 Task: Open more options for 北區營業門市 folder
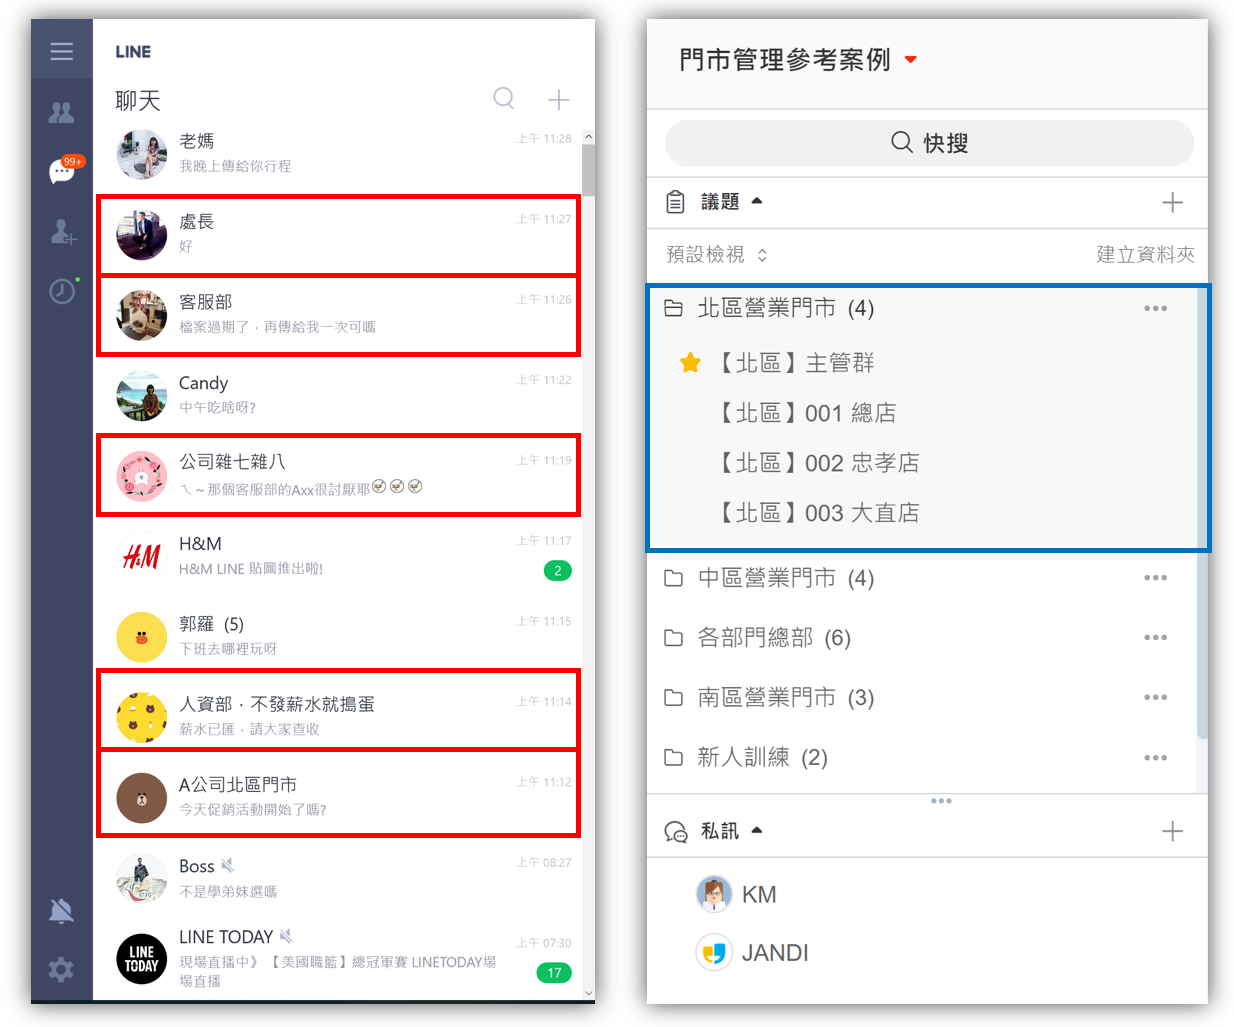(1155, 308)
